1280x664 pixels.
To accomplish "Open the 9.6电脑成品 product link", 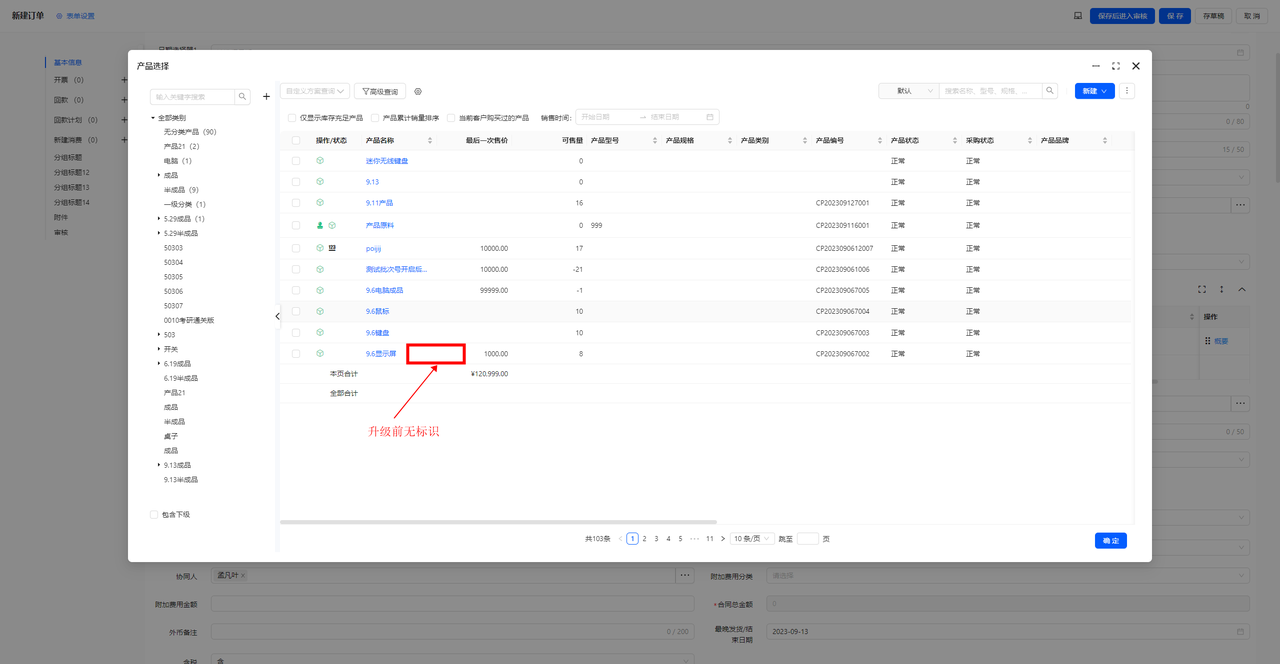I will tap(385, 290).
